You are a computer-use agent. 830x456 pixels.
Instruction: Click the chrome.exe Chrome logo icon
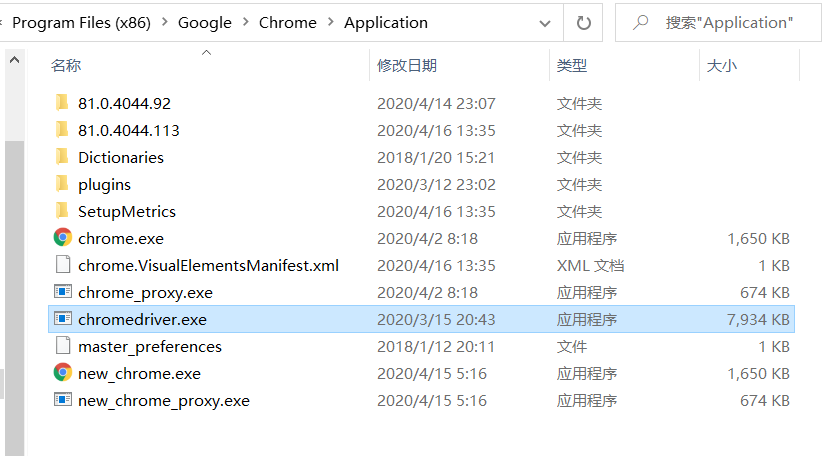click(62, 237)
